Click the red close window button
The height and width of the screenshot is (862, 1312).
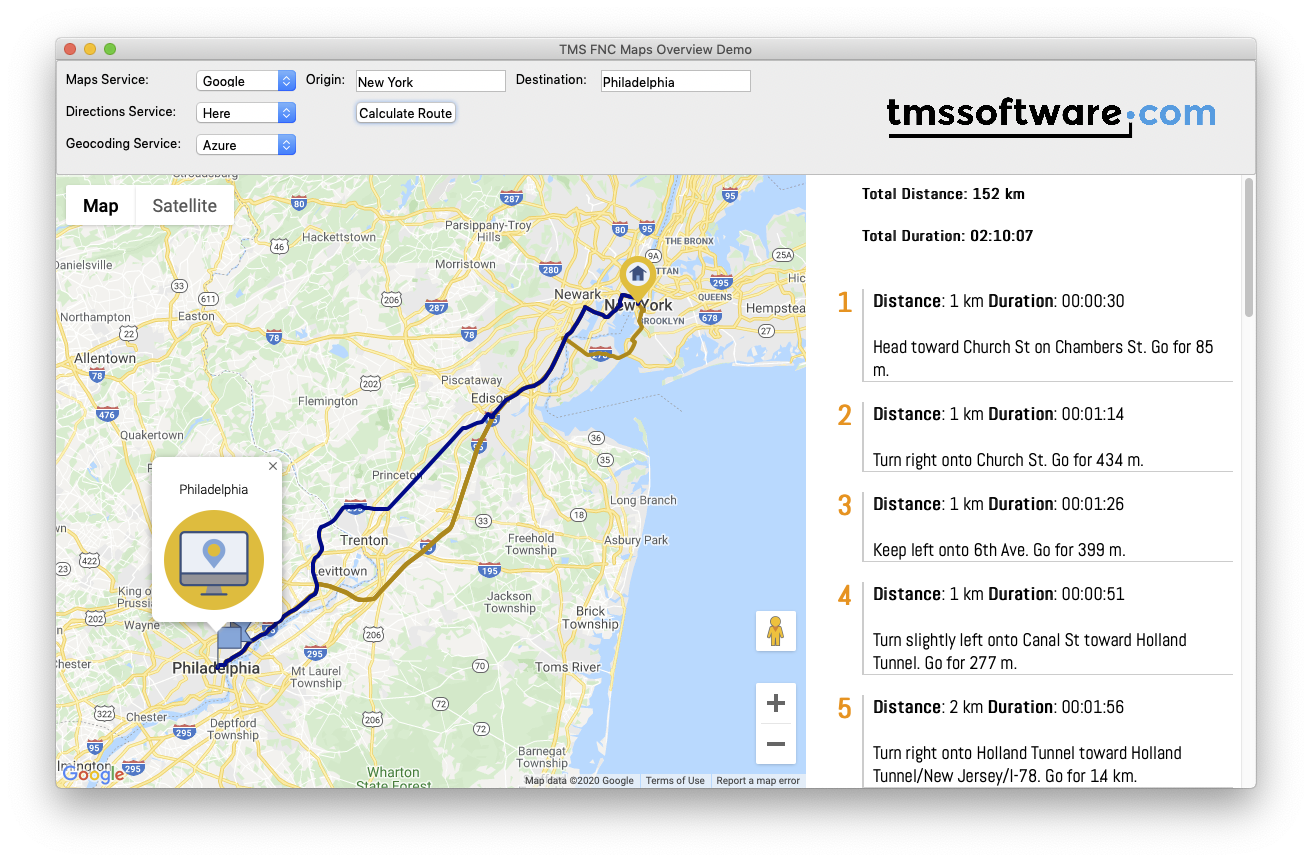click(x=70, y=49)
